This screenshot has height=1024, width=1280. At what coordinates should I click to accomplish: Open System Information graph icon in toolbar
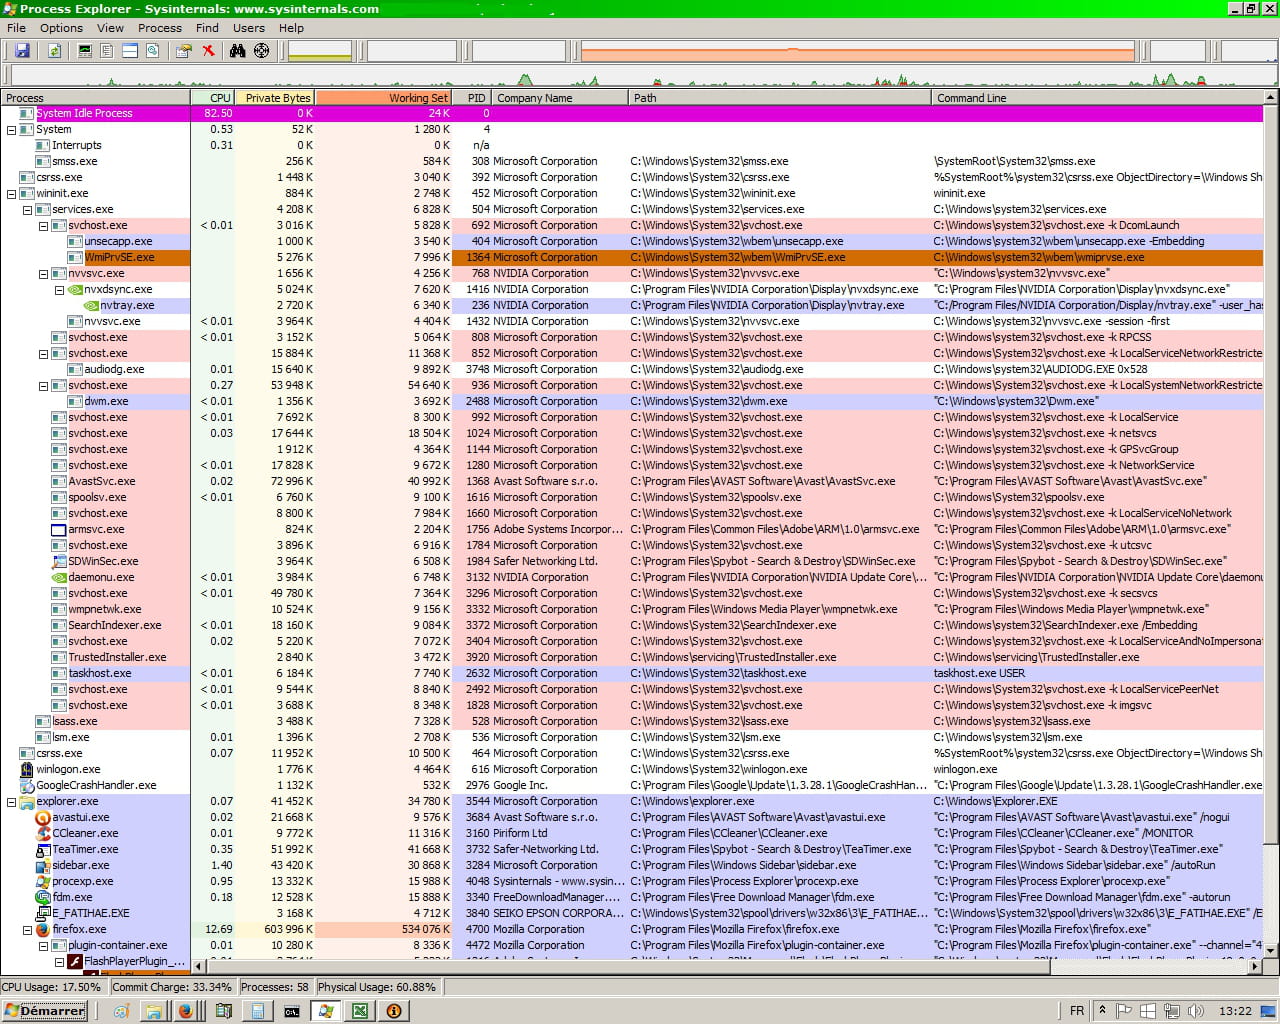pyautogui.click(x=85, y=51)
